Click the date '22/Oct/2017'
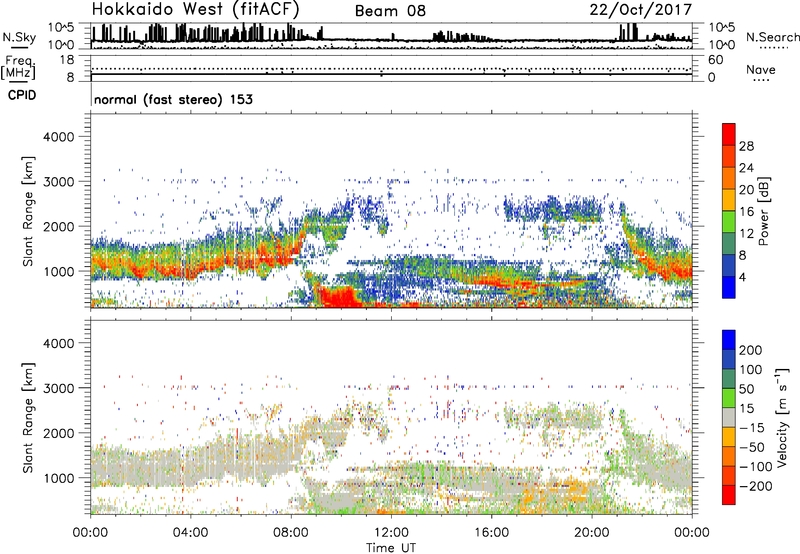800x554 pixels. pyautogui.click(x=641, y=10)
